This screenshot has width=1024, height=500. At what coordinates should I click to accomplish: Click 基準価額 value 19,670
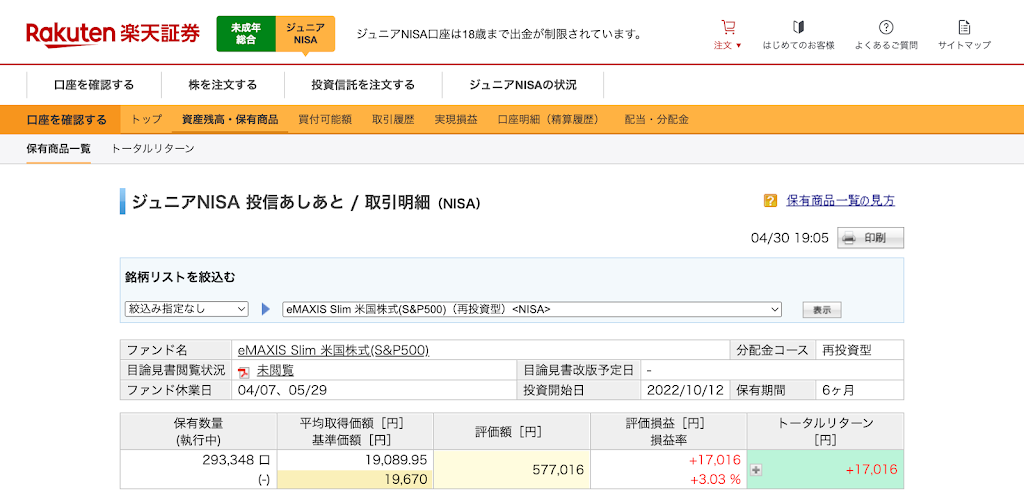pyautogui.click(x=408, y=480)
